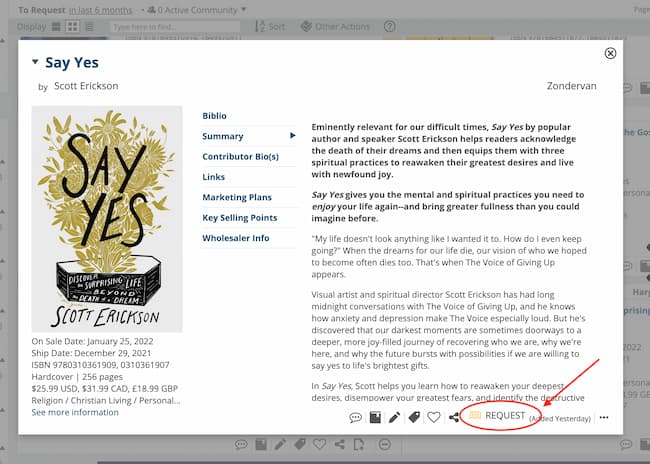Click the 'Type here to find' field
Image resolution: width=650 pixels, height=464 pixels.
click(175, 27)
